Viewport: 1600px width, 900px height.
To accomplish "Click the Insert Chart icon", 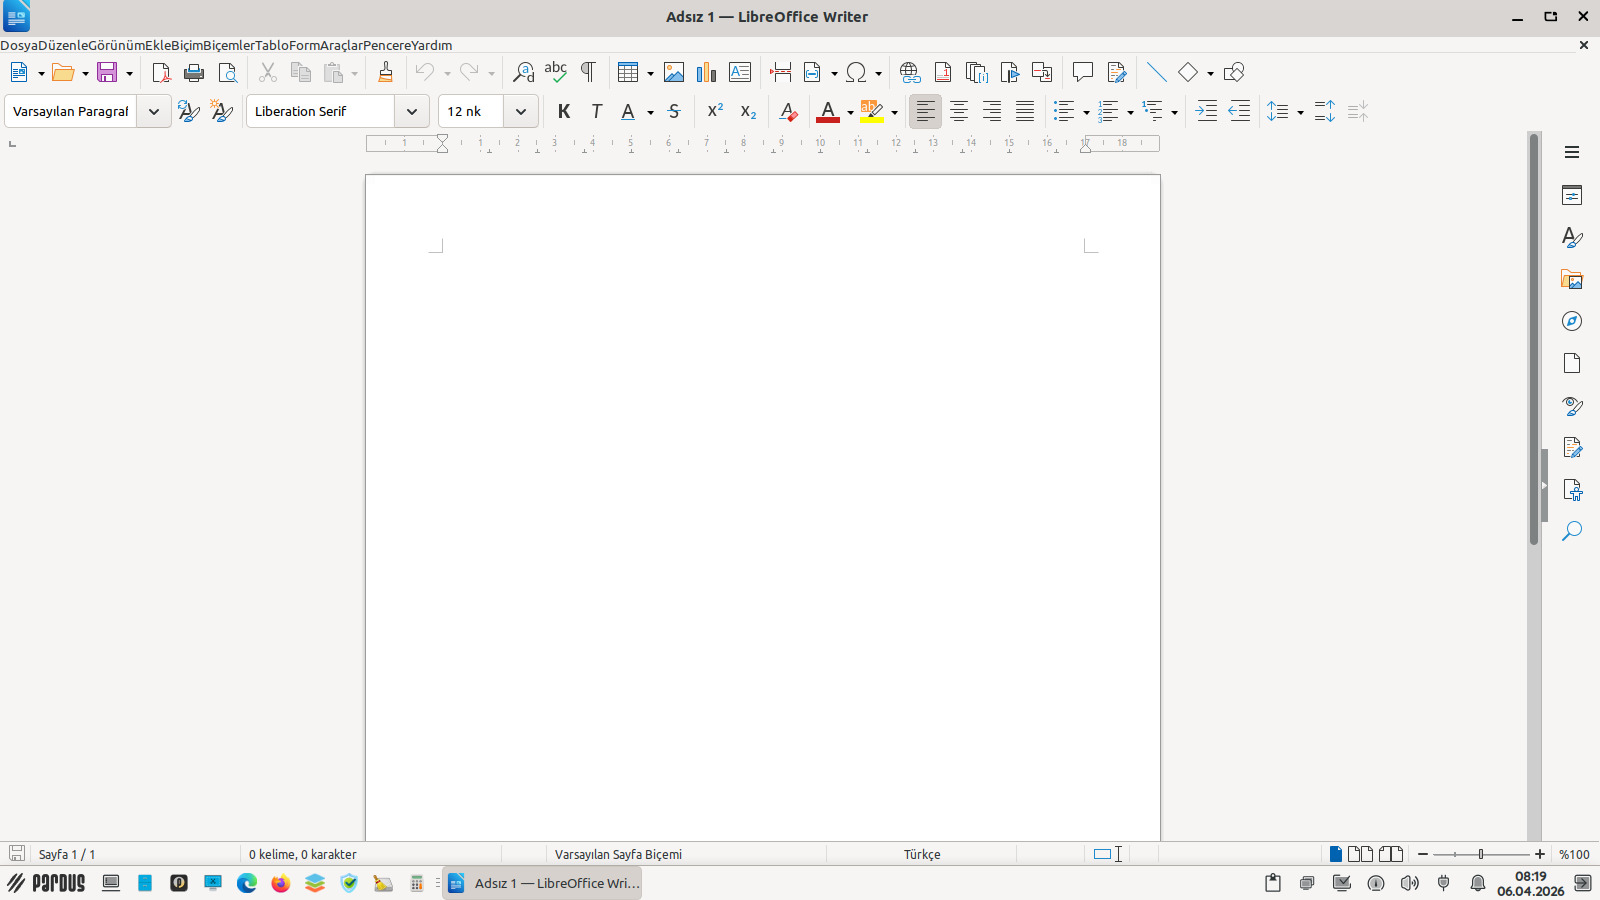I will coord(706,72).
